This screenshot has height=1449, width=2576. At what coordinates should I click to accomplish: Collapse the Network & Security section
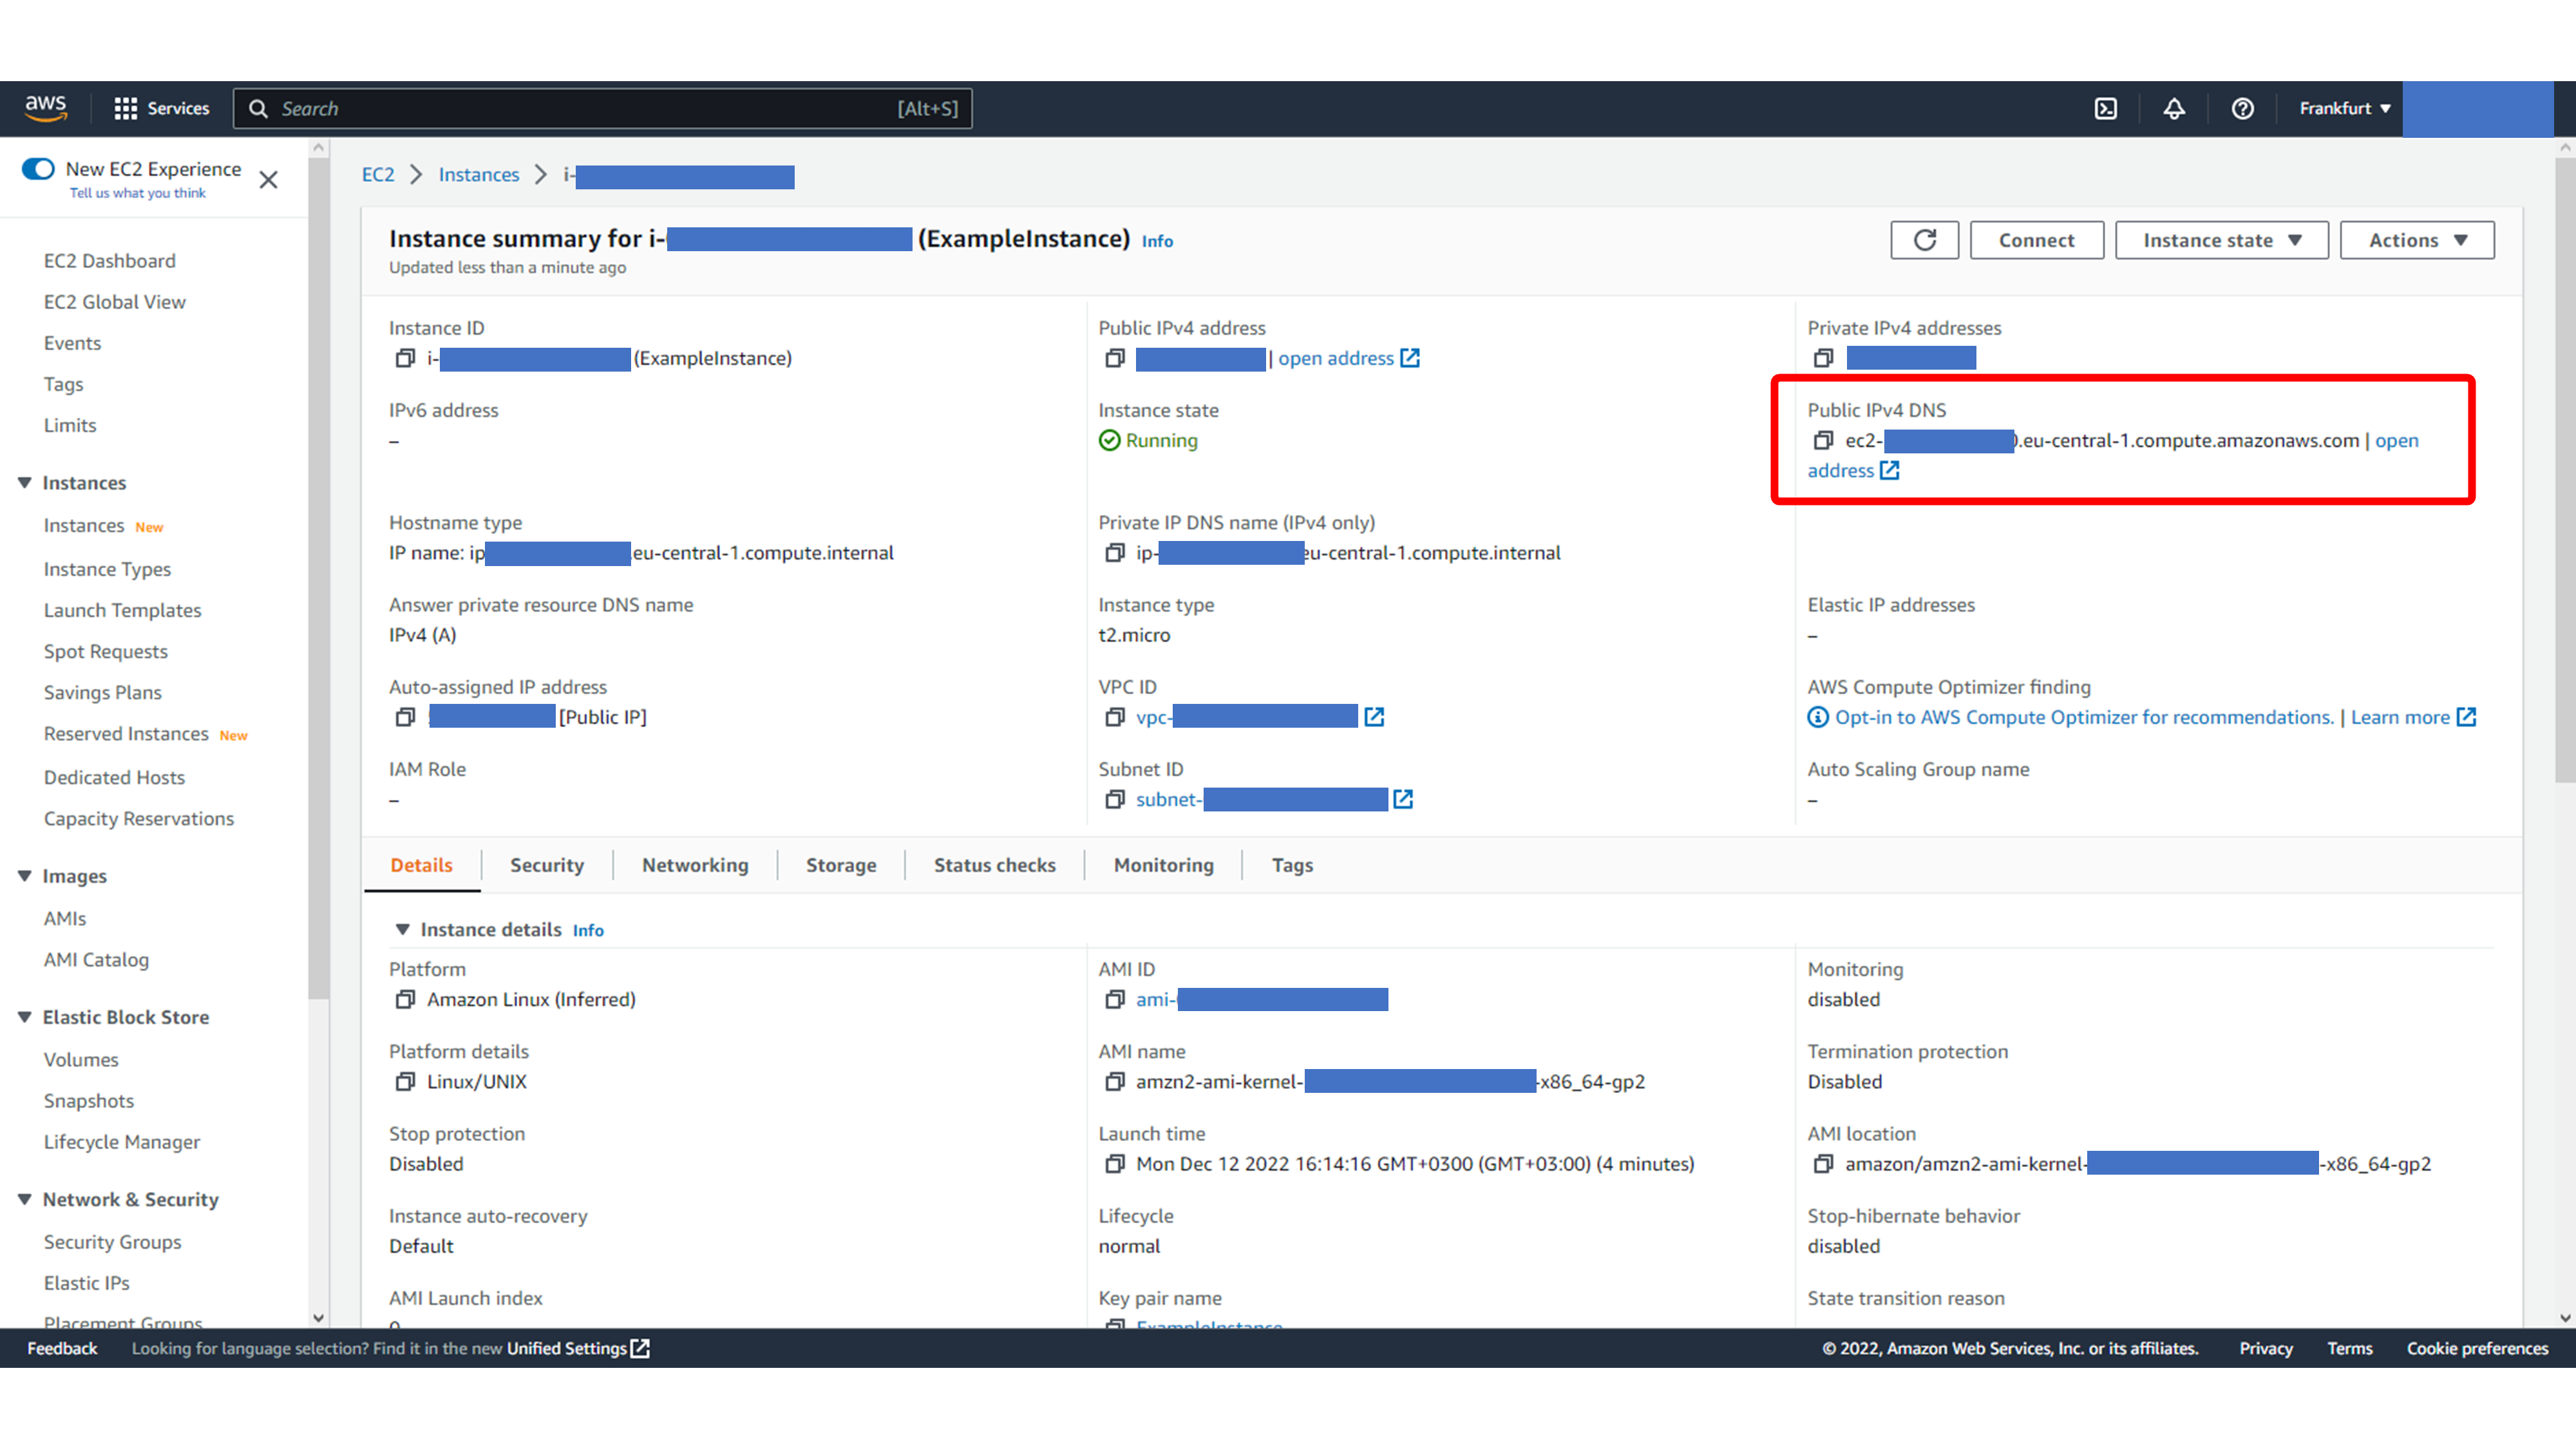25,1199
